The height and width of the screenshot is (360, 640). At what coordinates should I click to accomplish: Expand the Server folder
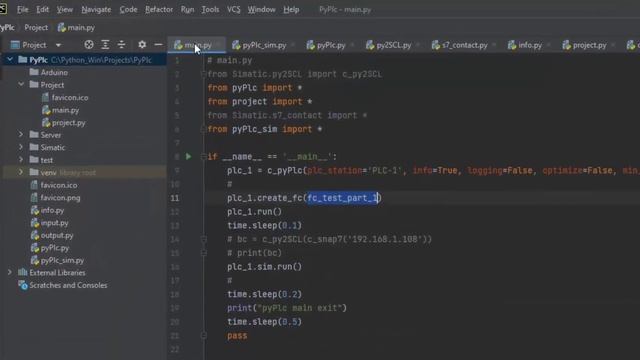click(21, 134)
